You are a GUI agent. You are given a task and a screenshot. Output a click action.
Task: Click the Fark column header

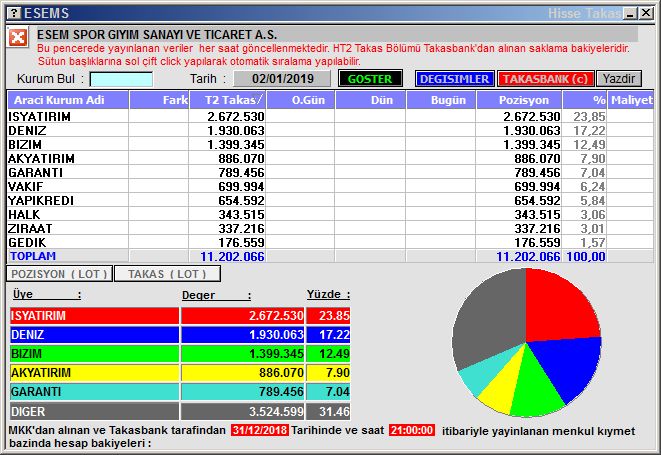160,99
